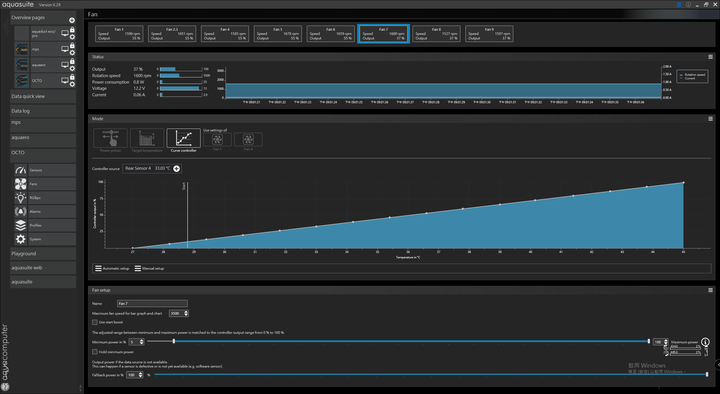
Task: Open the Sensors page gauge icon
Action: point(20,170)
